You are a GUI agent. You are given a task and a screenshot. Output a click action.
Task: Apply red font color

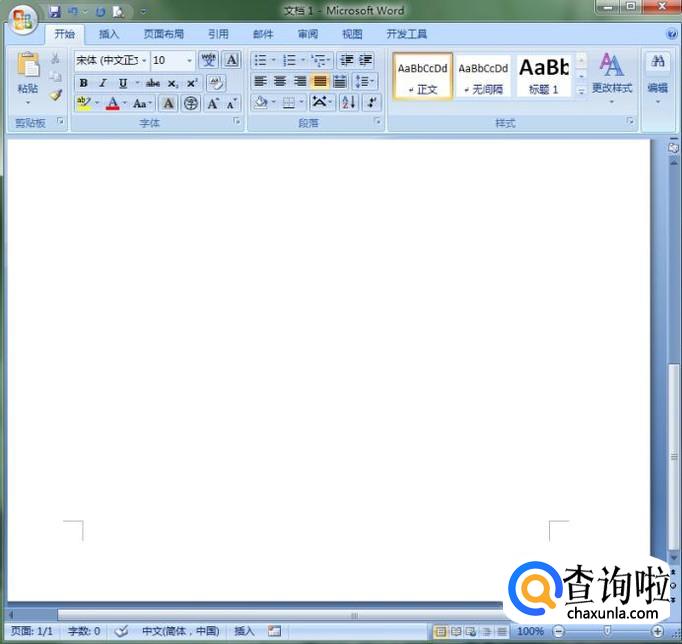[x=113, y=103]
